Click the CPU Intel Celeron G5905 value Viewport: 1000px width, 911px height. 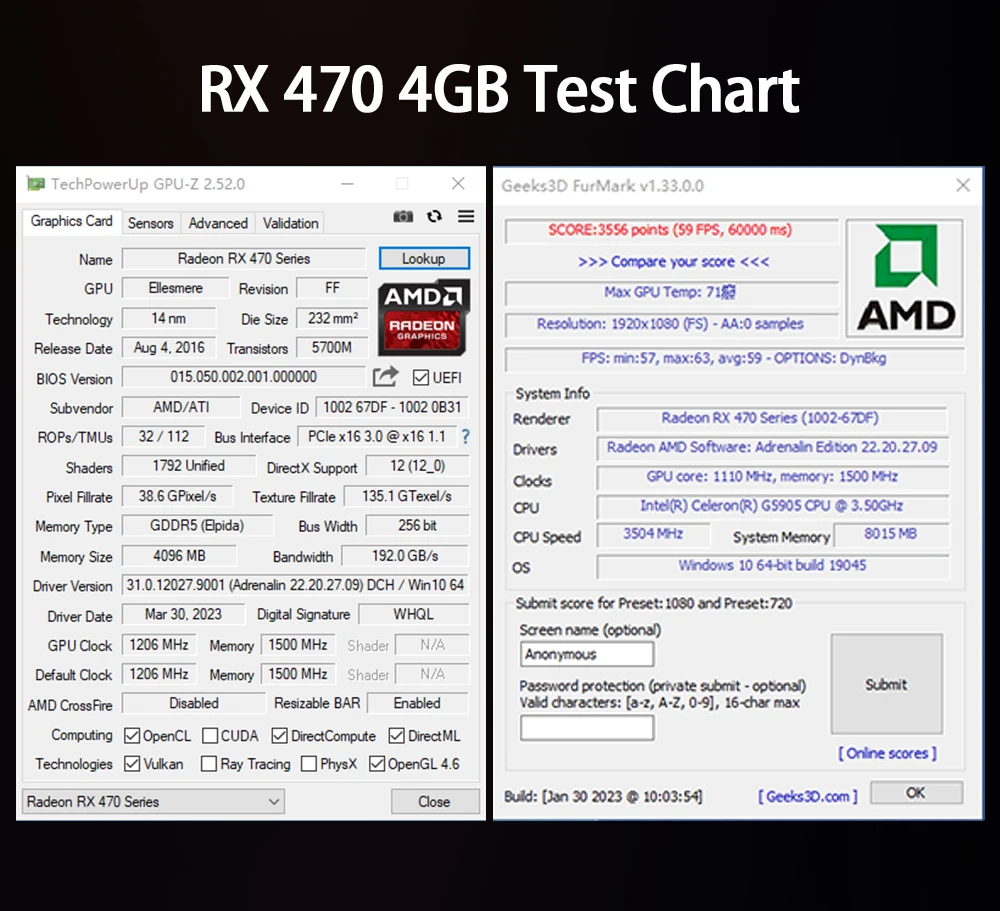(771, 507)
